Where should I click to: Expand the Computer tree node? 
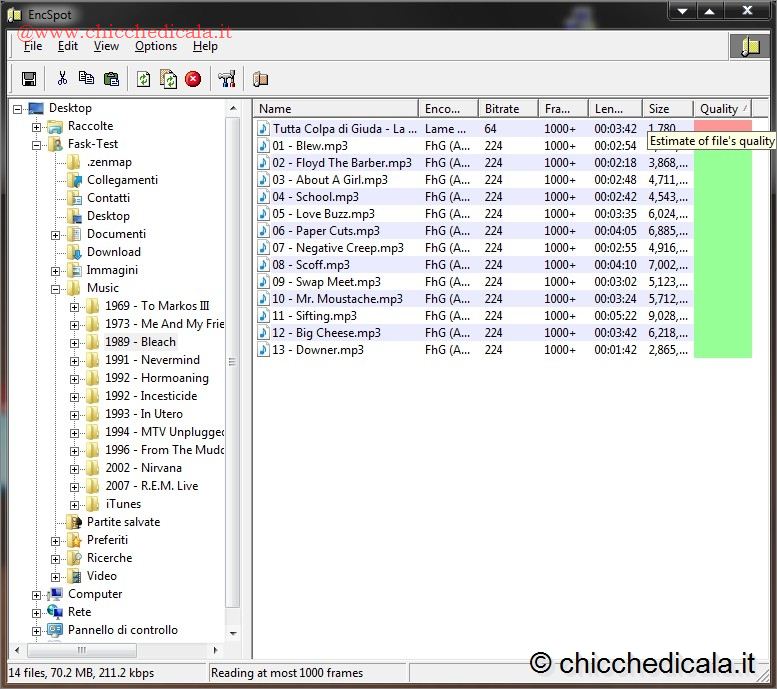click(x=37, y=594)
